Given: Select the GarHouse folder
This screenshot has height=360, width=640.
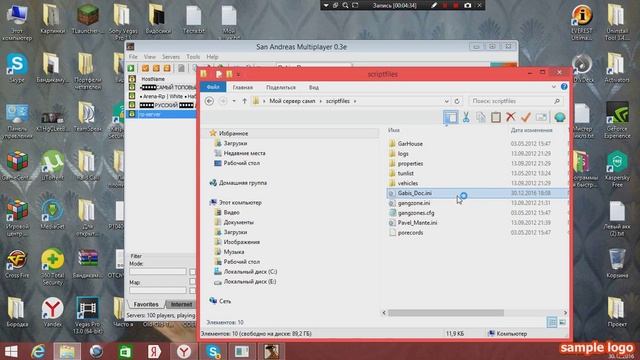Looking at the screenshot, I should tap(410, 144).
